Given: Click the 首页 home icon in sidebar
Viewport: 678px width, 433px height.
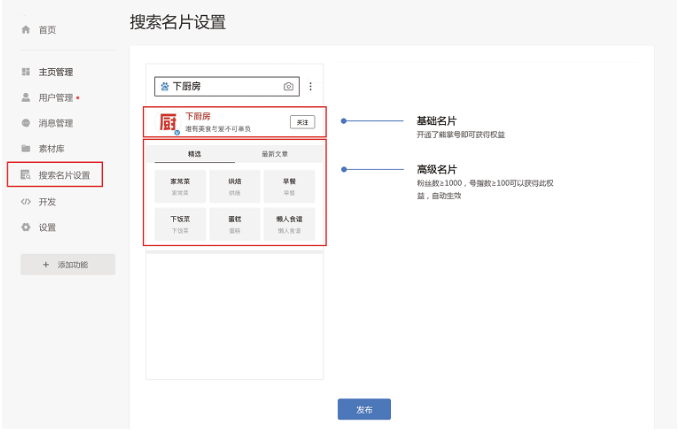Looking at the screenshot, I should [x=26, y=29].
